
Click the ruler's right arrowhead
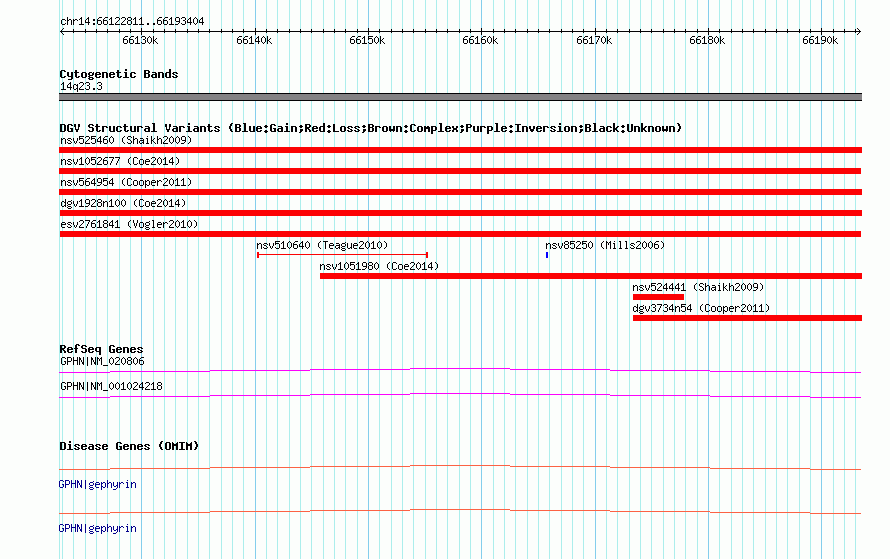[858, 31]
